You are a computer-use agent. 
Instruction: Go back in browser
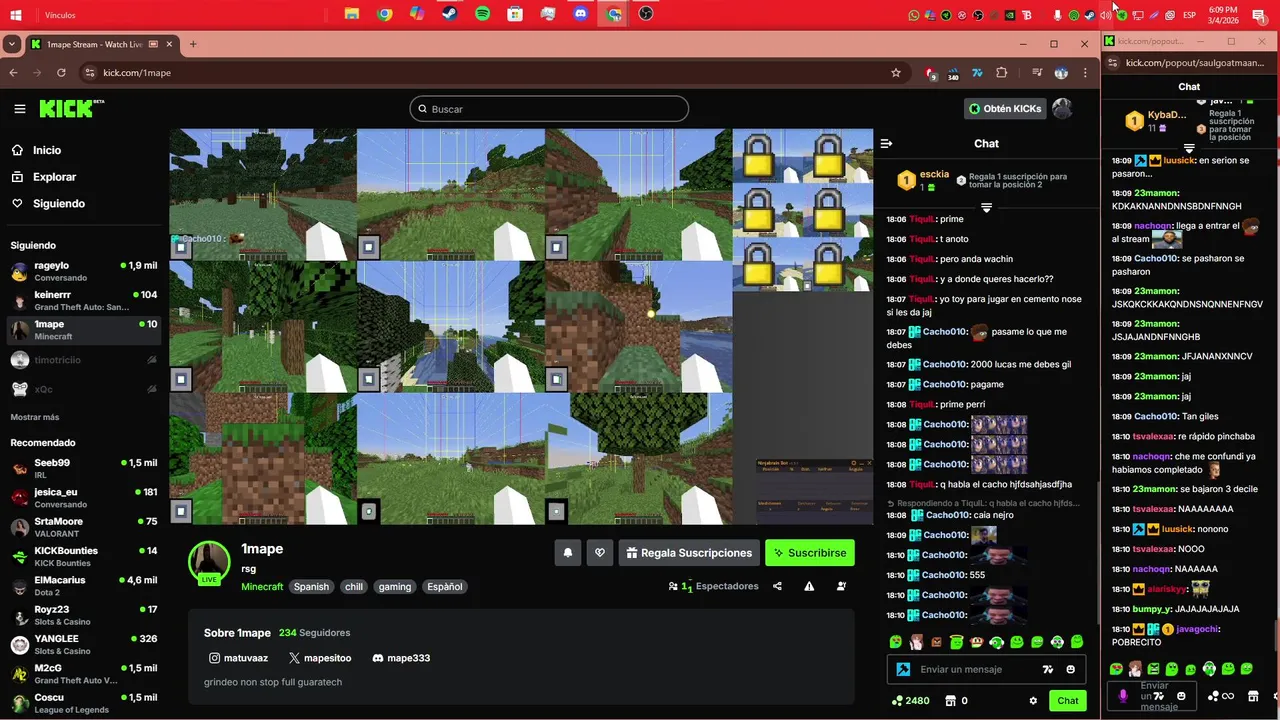point(13,72)
